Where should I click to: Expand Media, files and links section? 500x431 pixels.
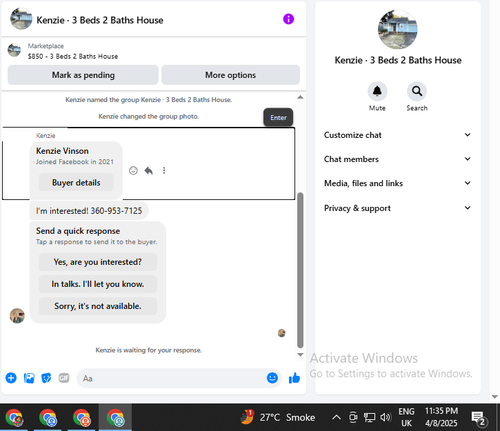[x=397, y=183]
